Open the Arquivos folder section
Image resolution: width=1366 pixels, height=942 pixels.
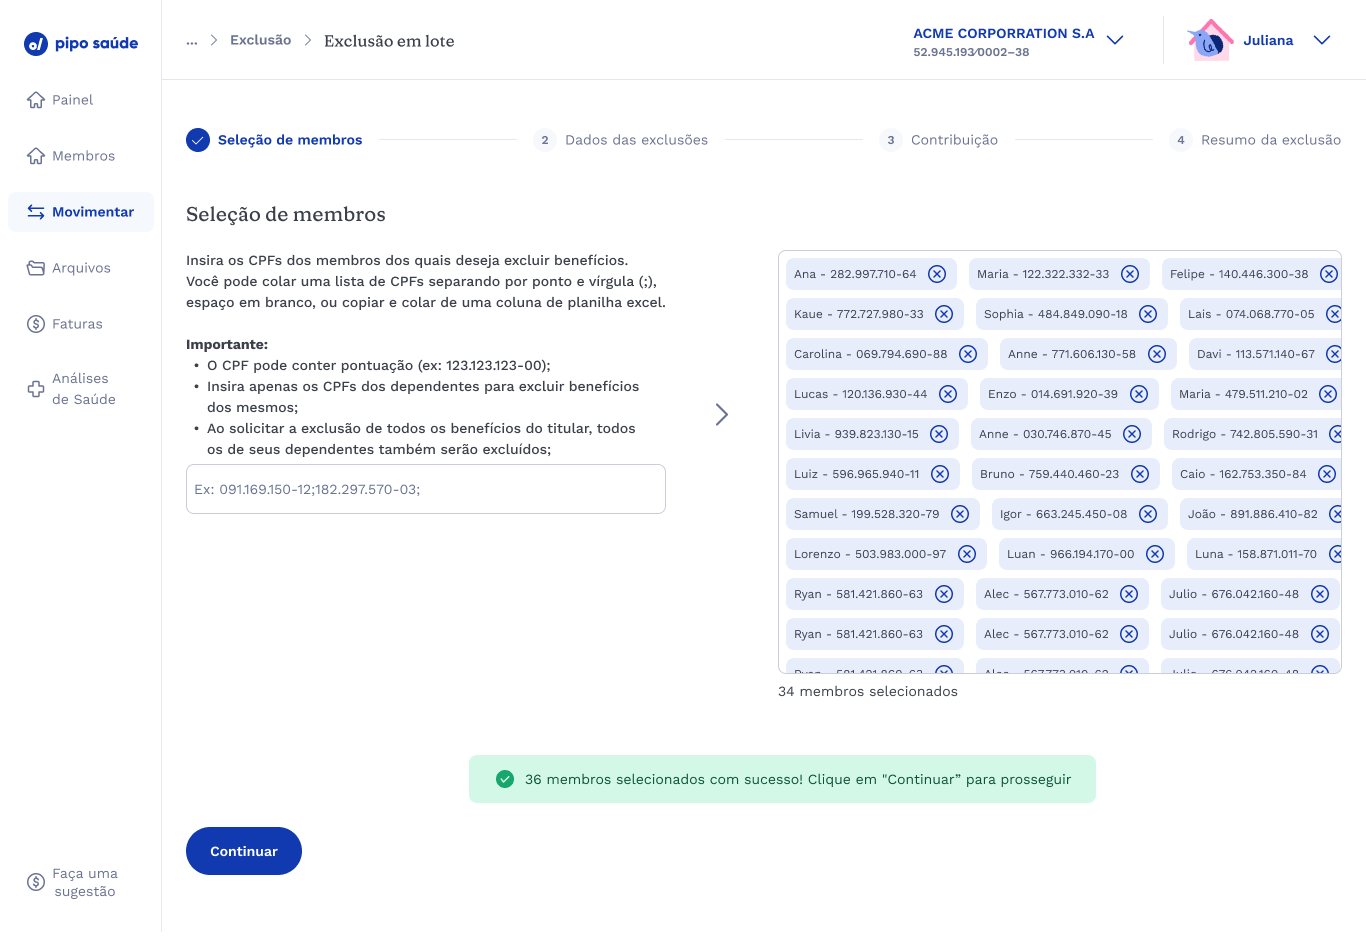[x=81, y=268]
